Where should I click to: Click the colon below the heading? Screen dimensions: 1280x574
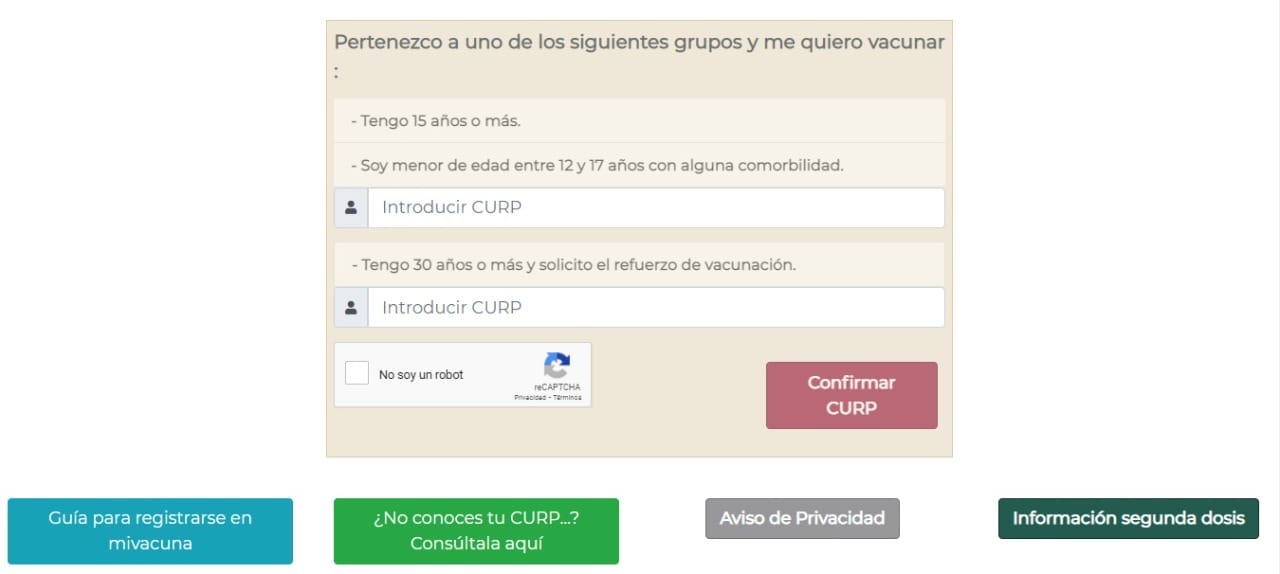point(337,72)
